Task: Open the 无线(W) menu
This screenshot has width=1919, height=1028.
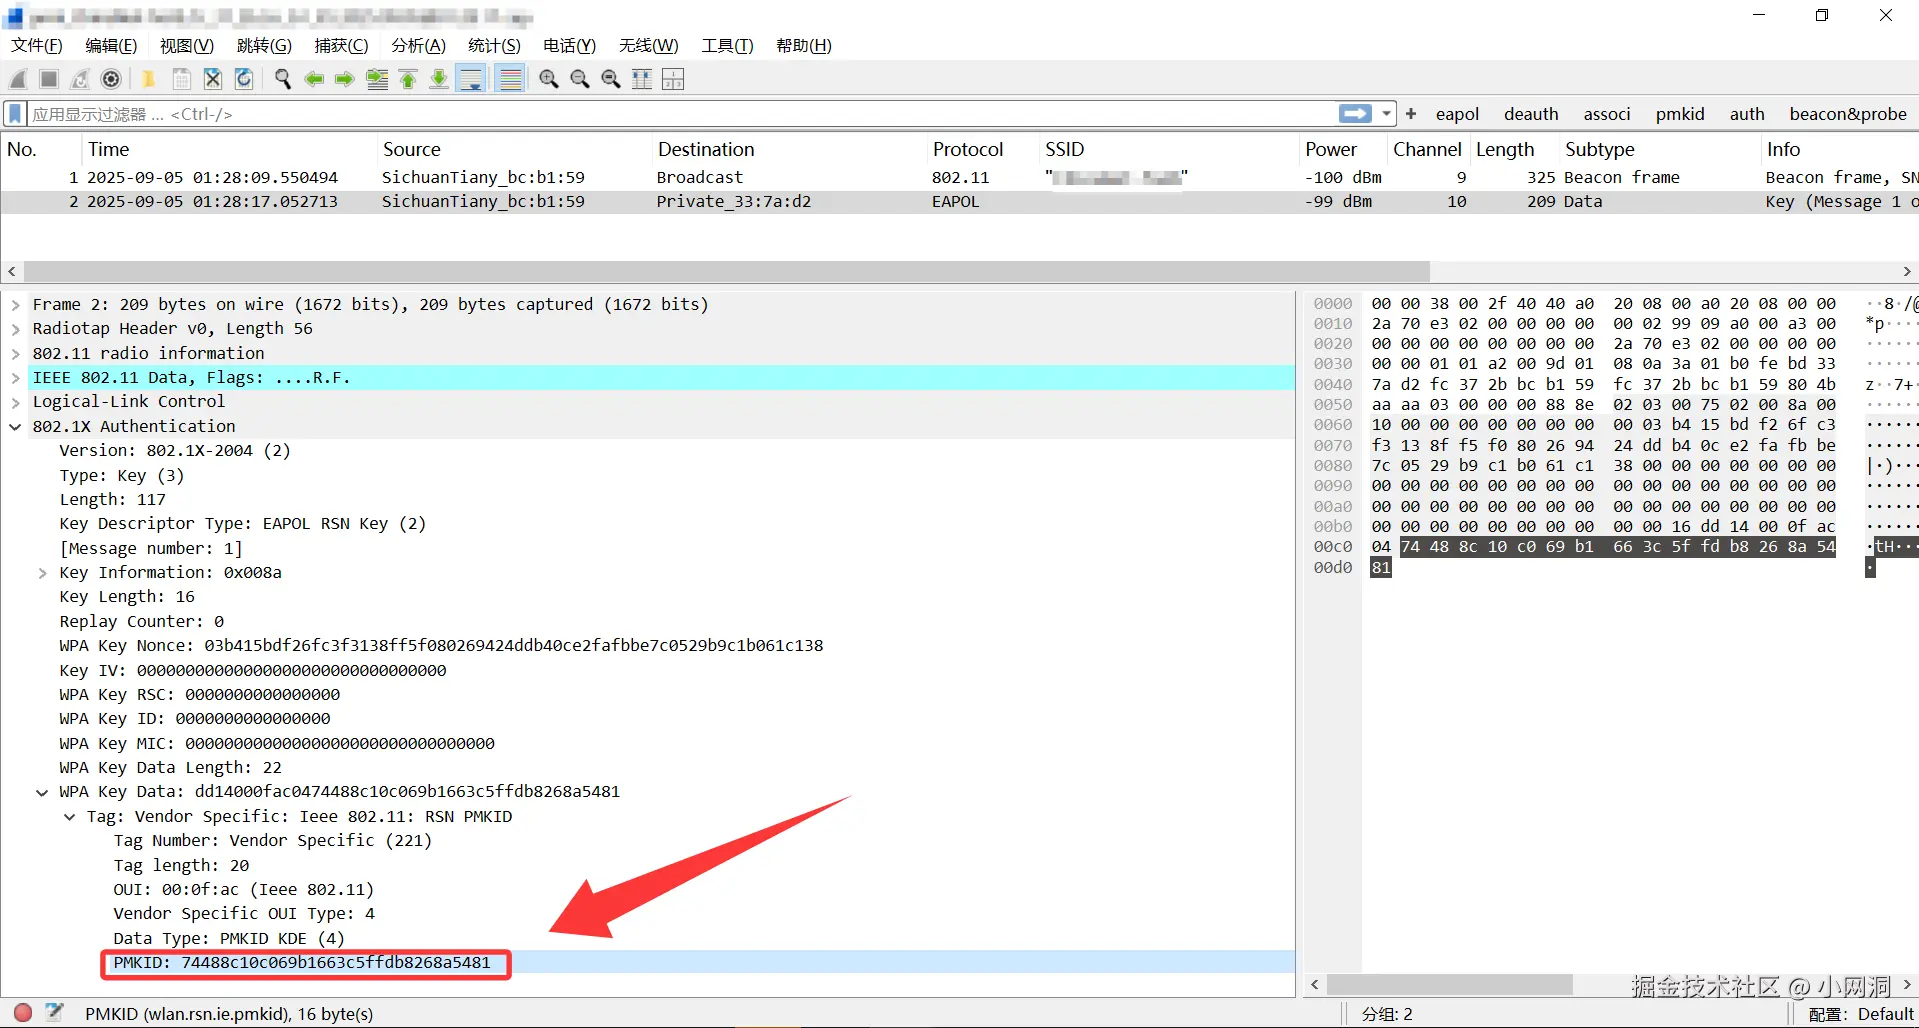Action: click(648, 45)
